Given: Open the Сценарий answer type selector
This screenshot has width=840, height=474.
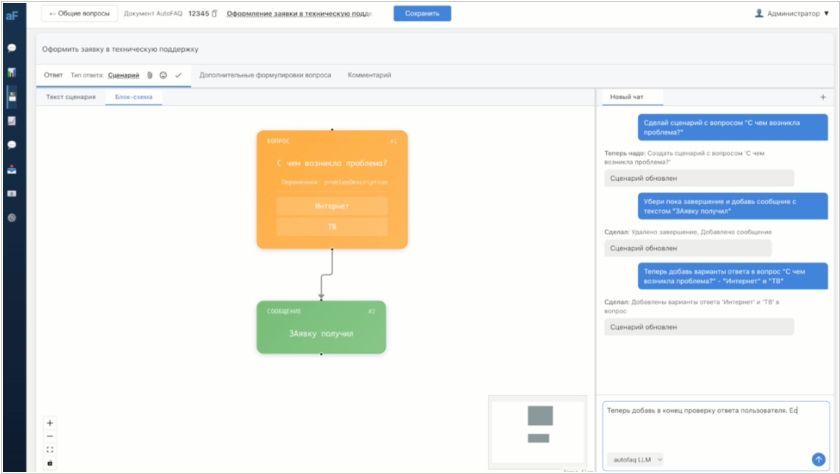Looking at the screenshot, I should (x=124, y=75).
